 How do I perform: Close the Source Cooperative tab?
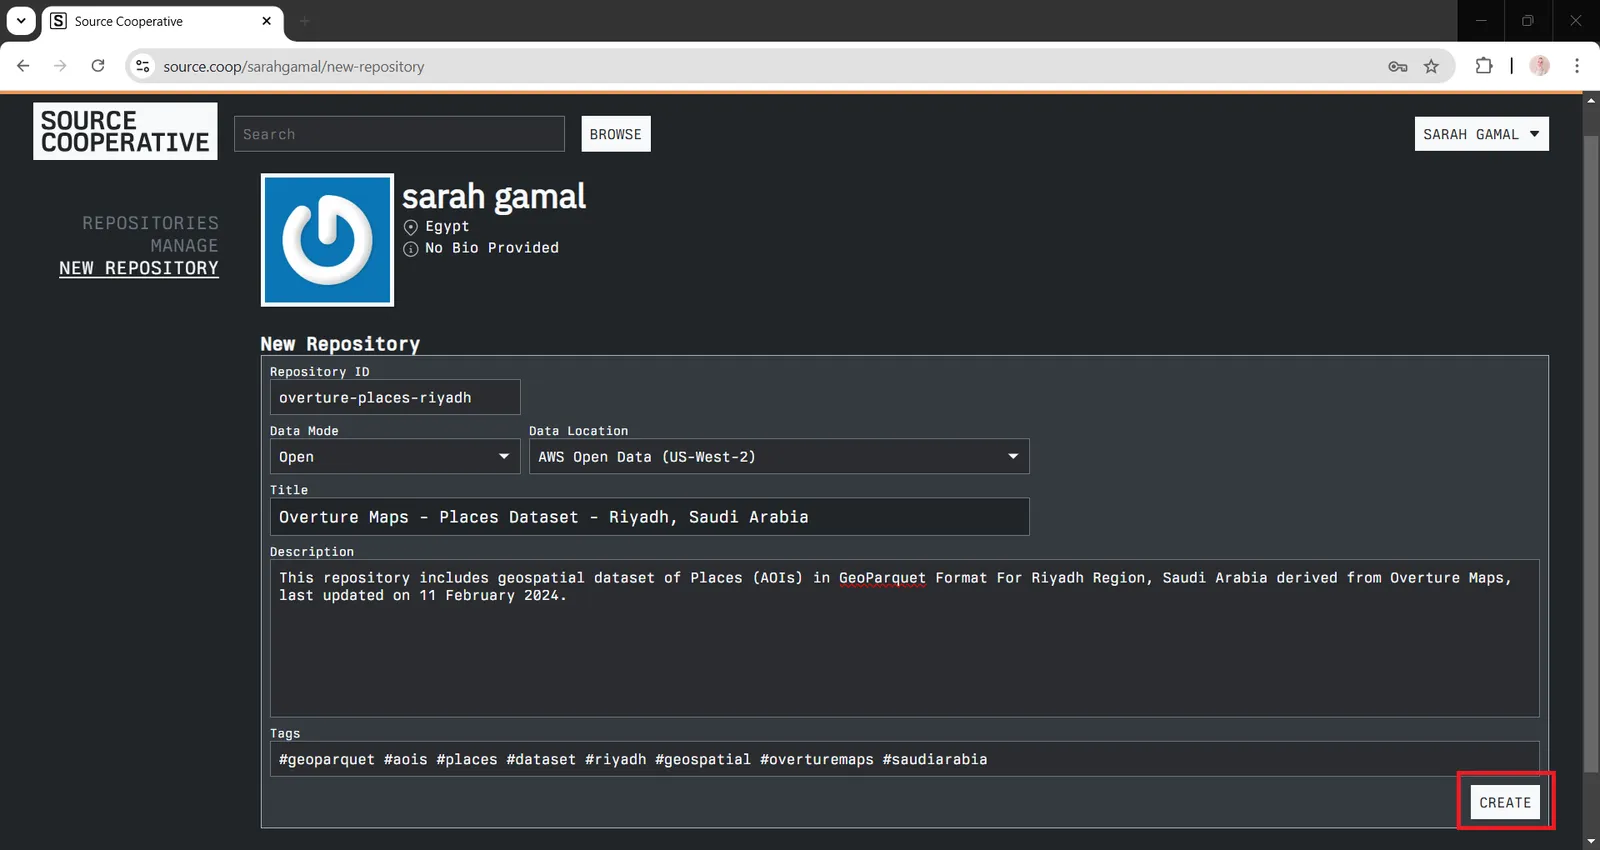(x=267, y=21)
